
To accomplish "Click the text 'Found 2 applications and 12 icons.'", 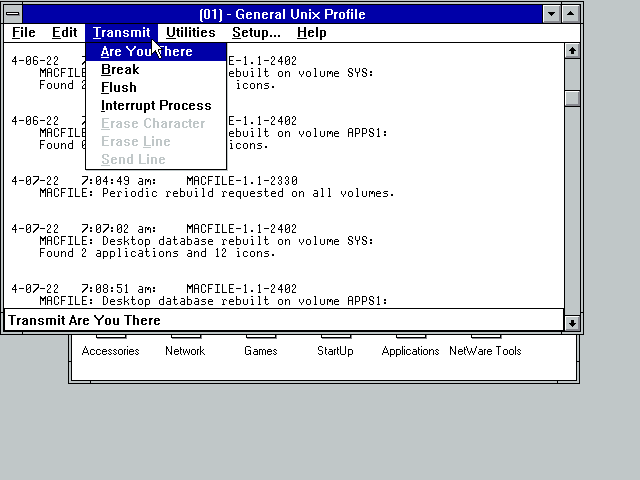I will (x=157, y=253).
